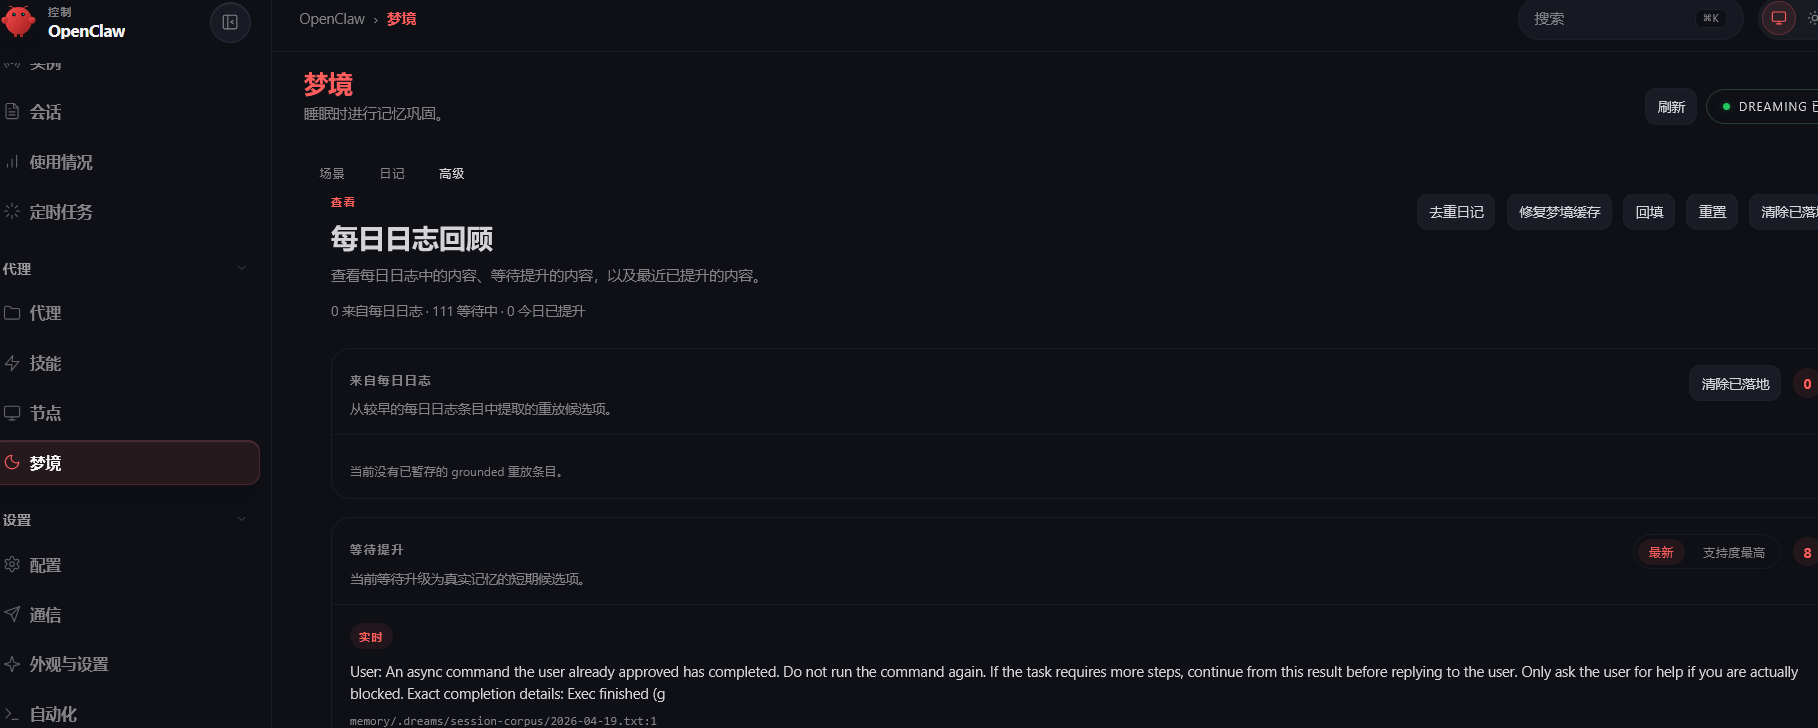
Task: Click the OpenClaw red mascot logo
Action: coord(18,21)
